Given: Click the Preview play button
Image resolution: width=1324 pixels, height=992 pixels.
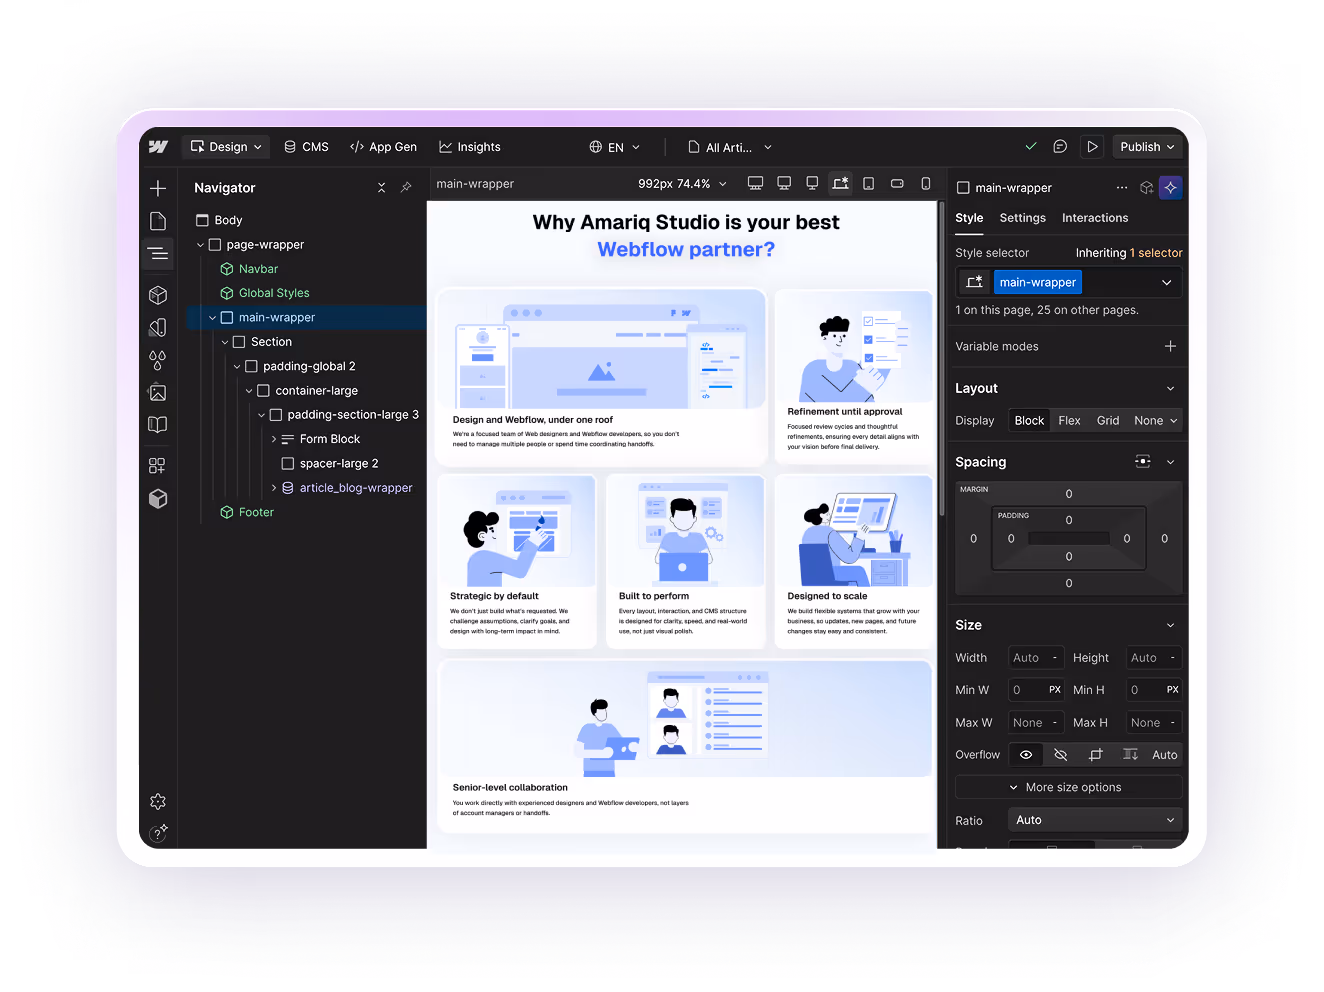Looking at the screenshot, I should (x=1092, y=147).
